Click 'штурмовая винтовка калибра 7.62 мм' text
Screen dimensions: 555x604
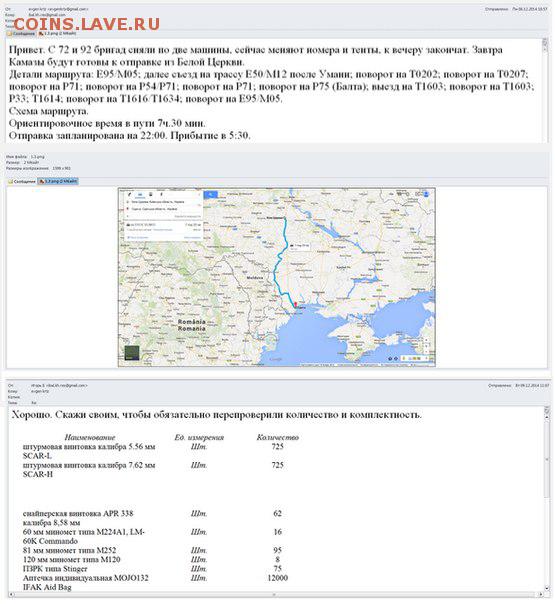tap(89, 465)
